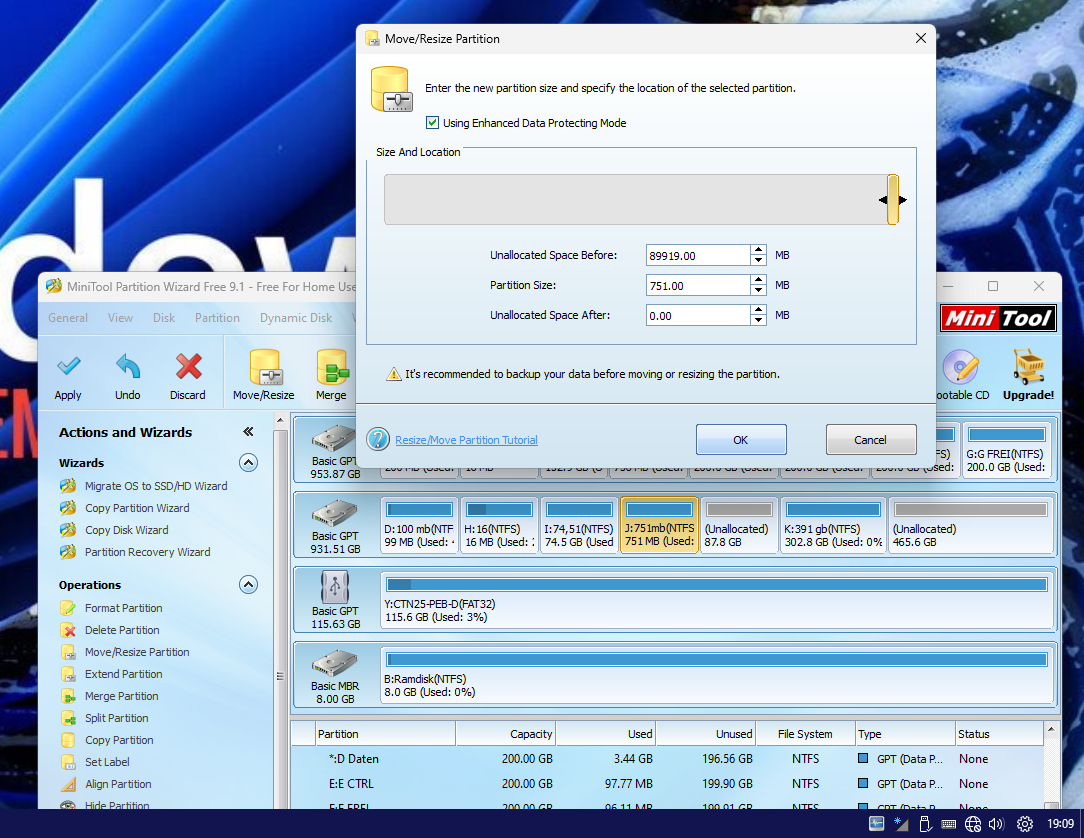Image resolution: width=1084 pixels, height=838 pixels.
Task: Click the Unallocated Space Before field
Action: [698, 256]
